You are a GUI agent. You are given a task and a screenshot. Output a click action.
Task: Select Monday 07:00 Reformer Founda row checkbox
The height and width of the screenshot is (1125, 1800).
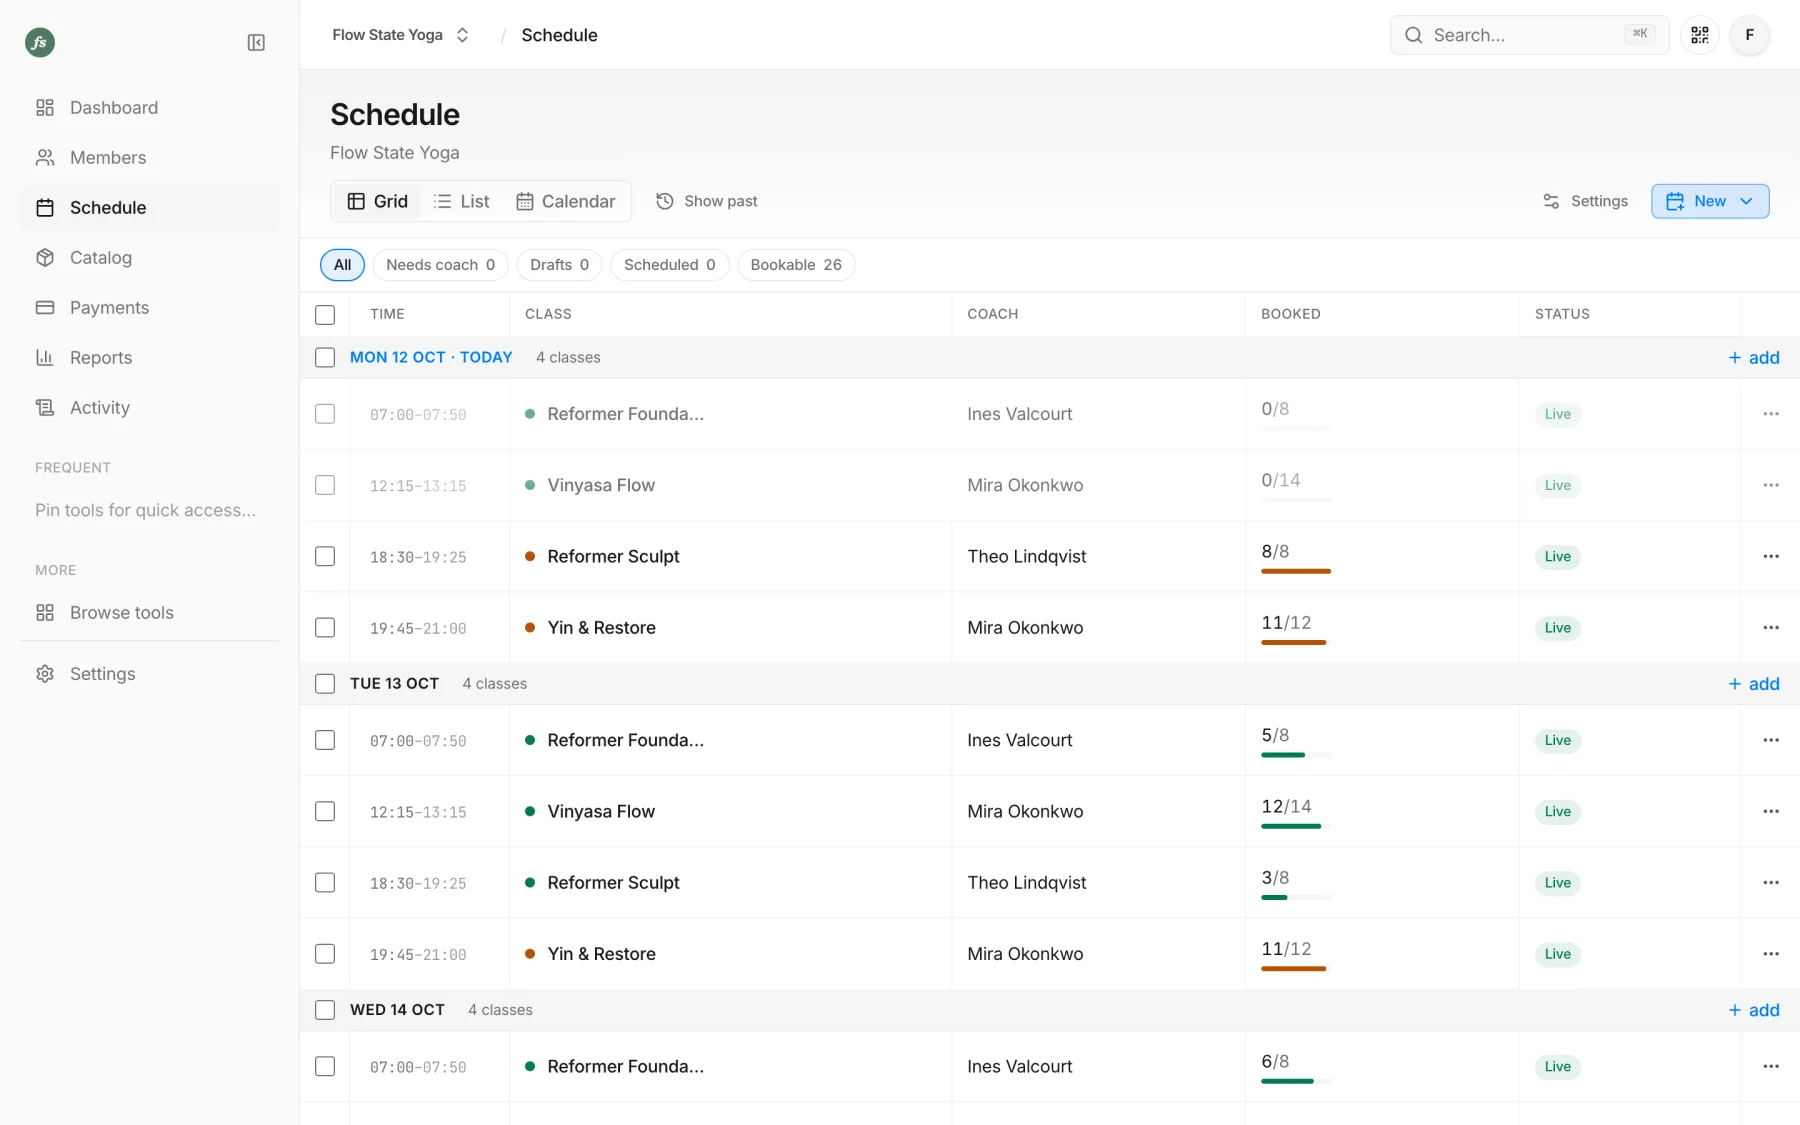pos(325,414)
